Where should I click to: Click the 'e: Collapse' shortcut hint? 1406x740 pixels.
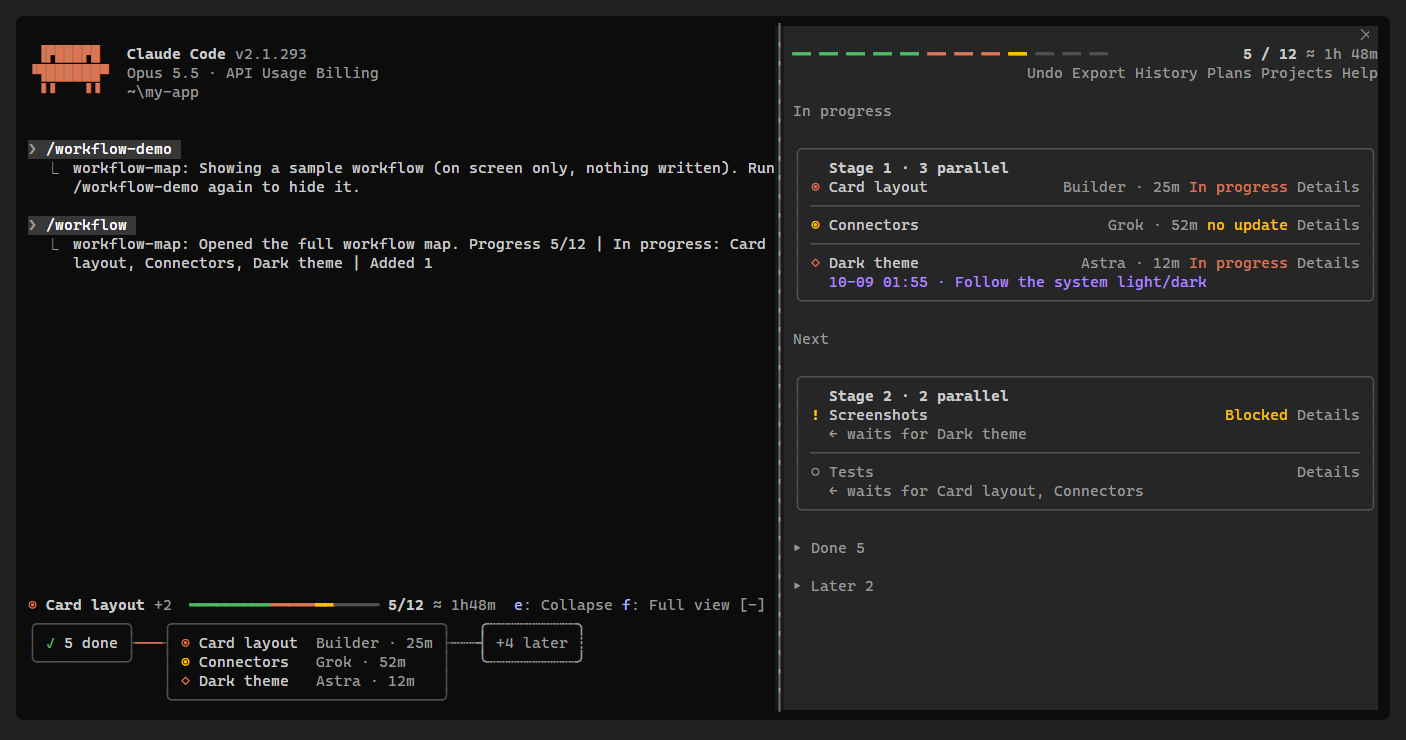[563, 605]
